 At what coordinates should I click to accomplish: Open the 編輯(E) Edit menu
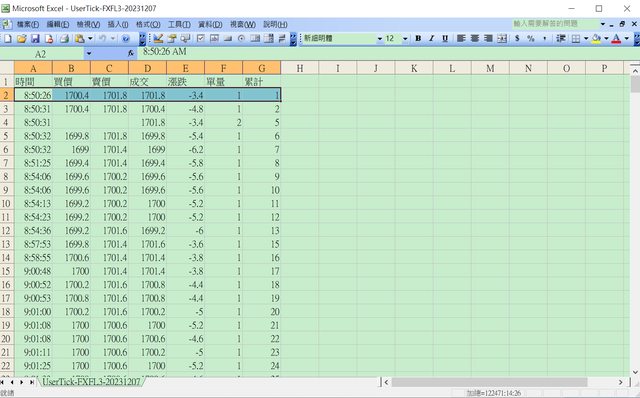[58, 24]
